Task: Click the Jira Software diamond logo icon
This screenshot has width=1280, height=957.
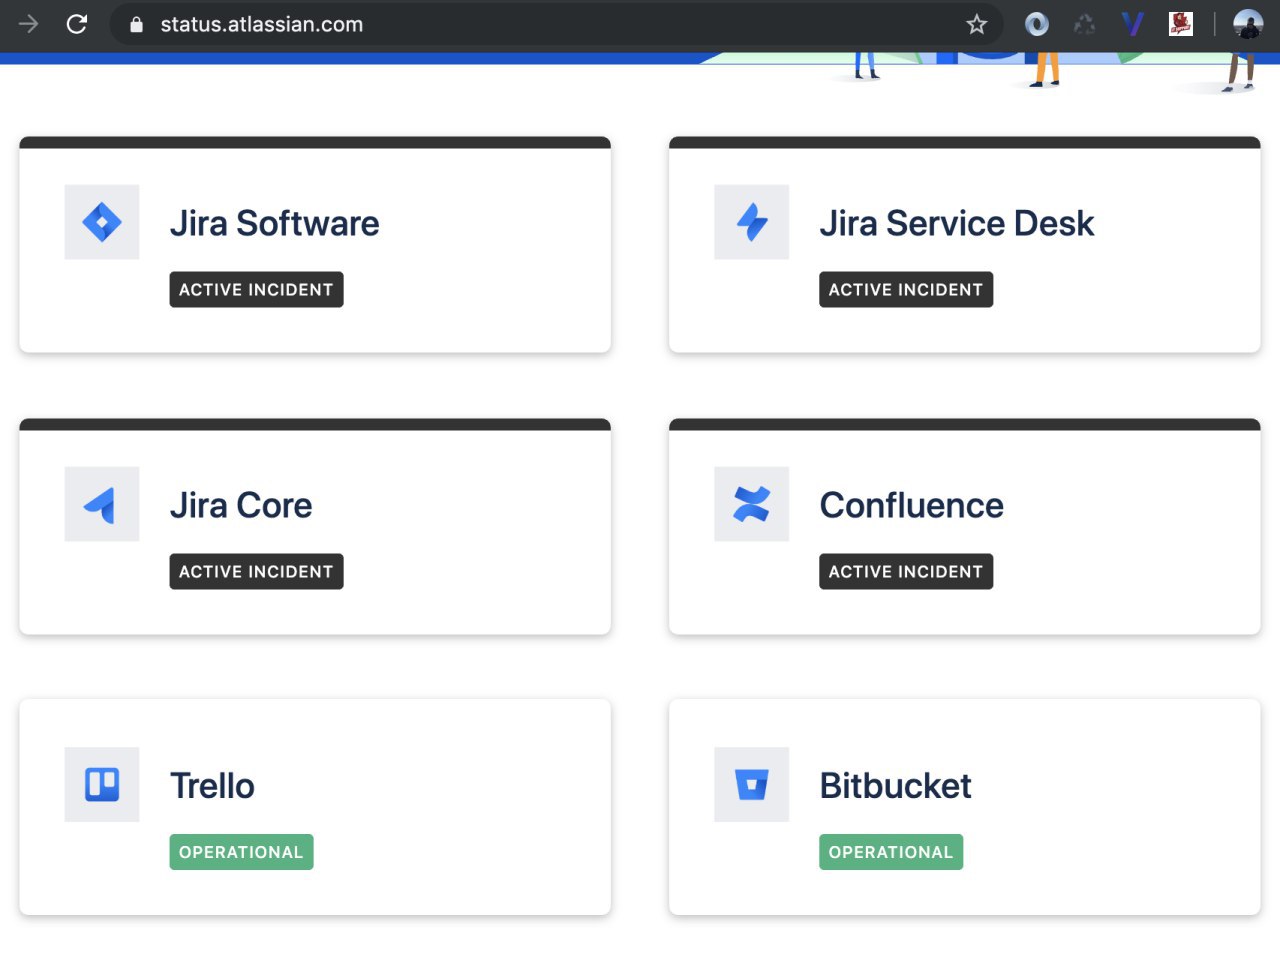Action: pyautogui.click(x=102, y=222)
